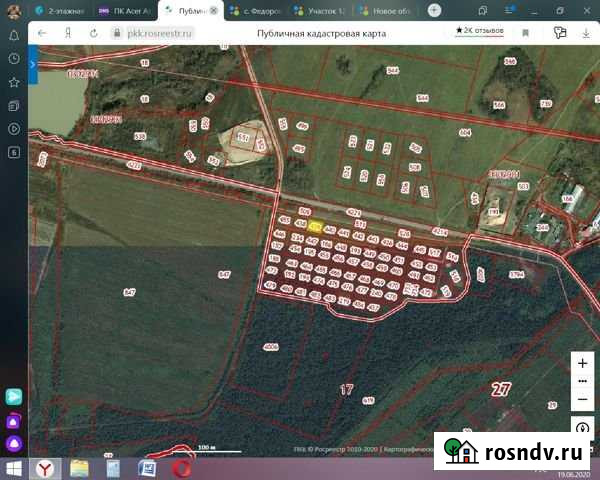Open a new browser tab
This screenshot has height=480, width=600.
pyautogui.click(x=434, y=10)
